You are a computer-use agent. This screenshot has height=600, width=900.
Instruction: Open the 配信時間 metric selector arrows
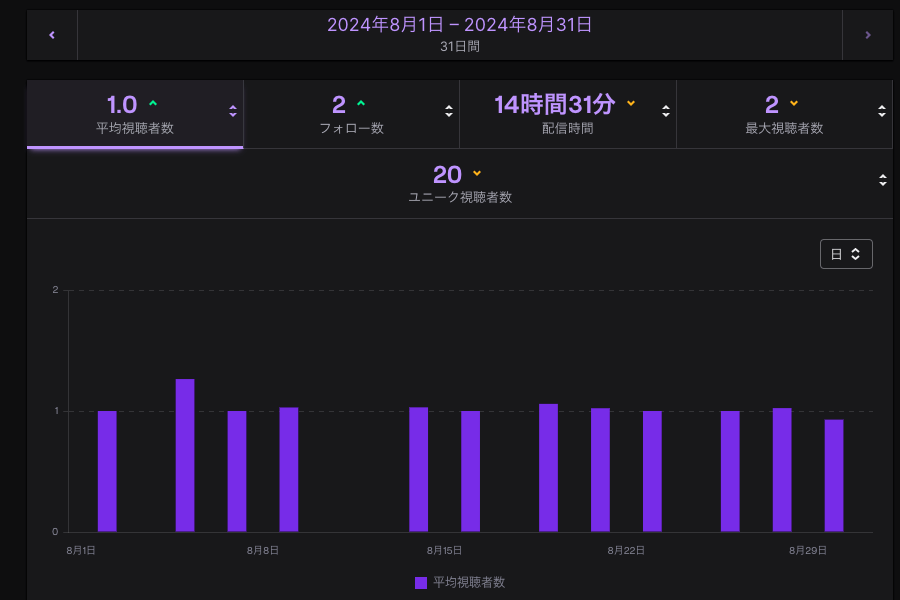pyautogui.click(x=666, y=111)
